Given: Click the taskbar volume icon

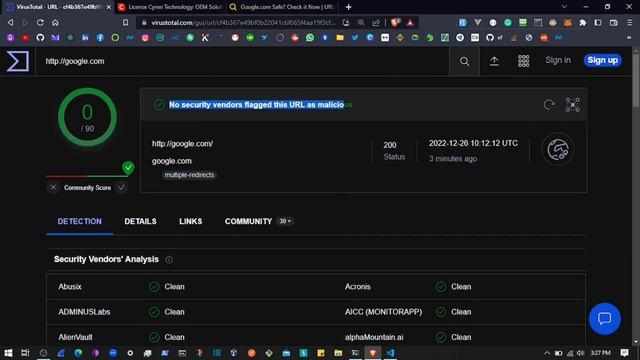Looking at the screenshot, I should (x=580, y=353).
